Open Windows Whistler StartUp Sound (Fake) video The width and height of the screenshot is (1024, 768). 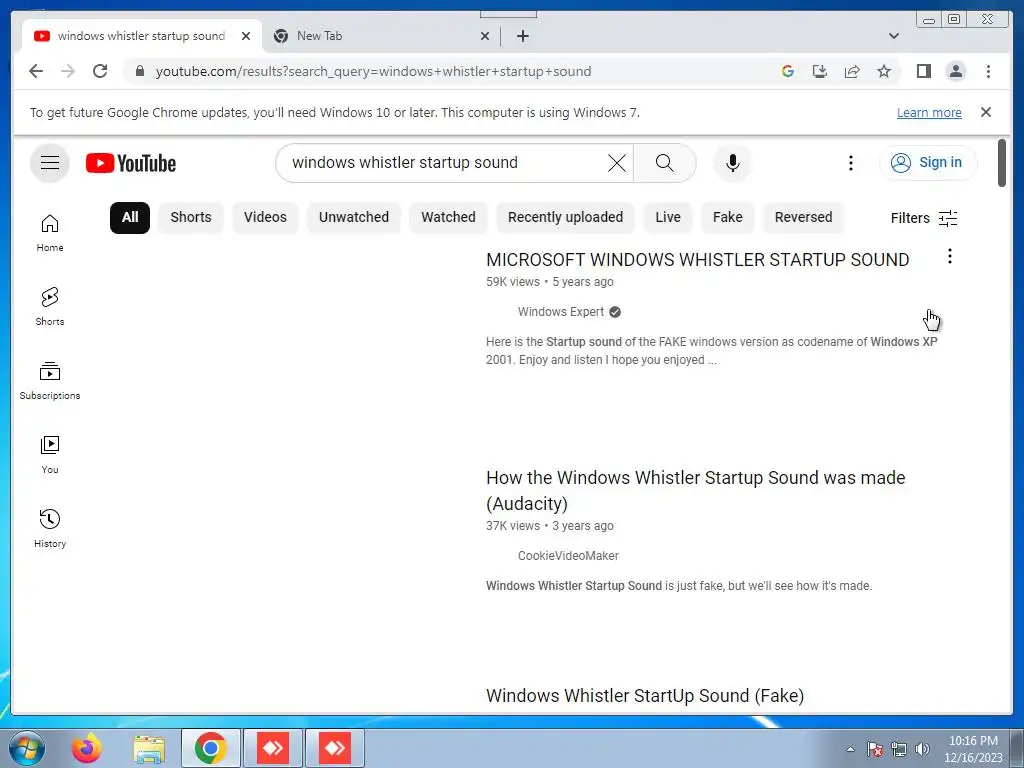point(645,696)
